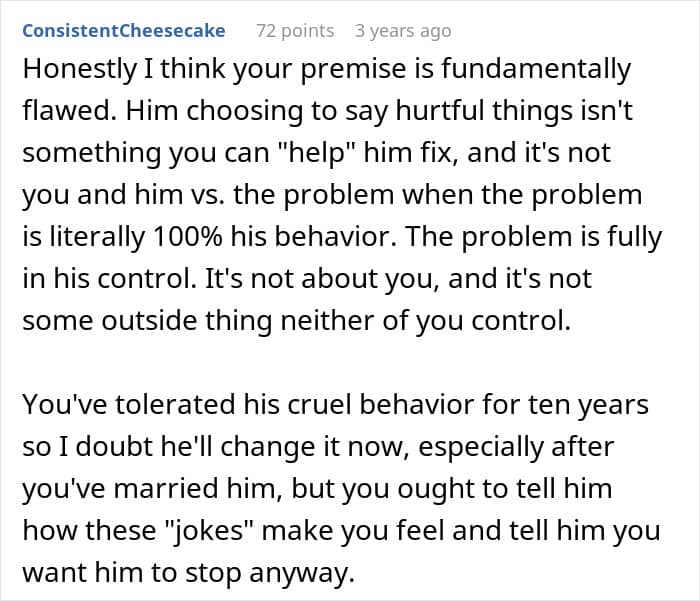Image resolution: width=700 pixels, height=601 pixels.
Task: Click the words 'ought to tell him'
Action: coord(504,489)
